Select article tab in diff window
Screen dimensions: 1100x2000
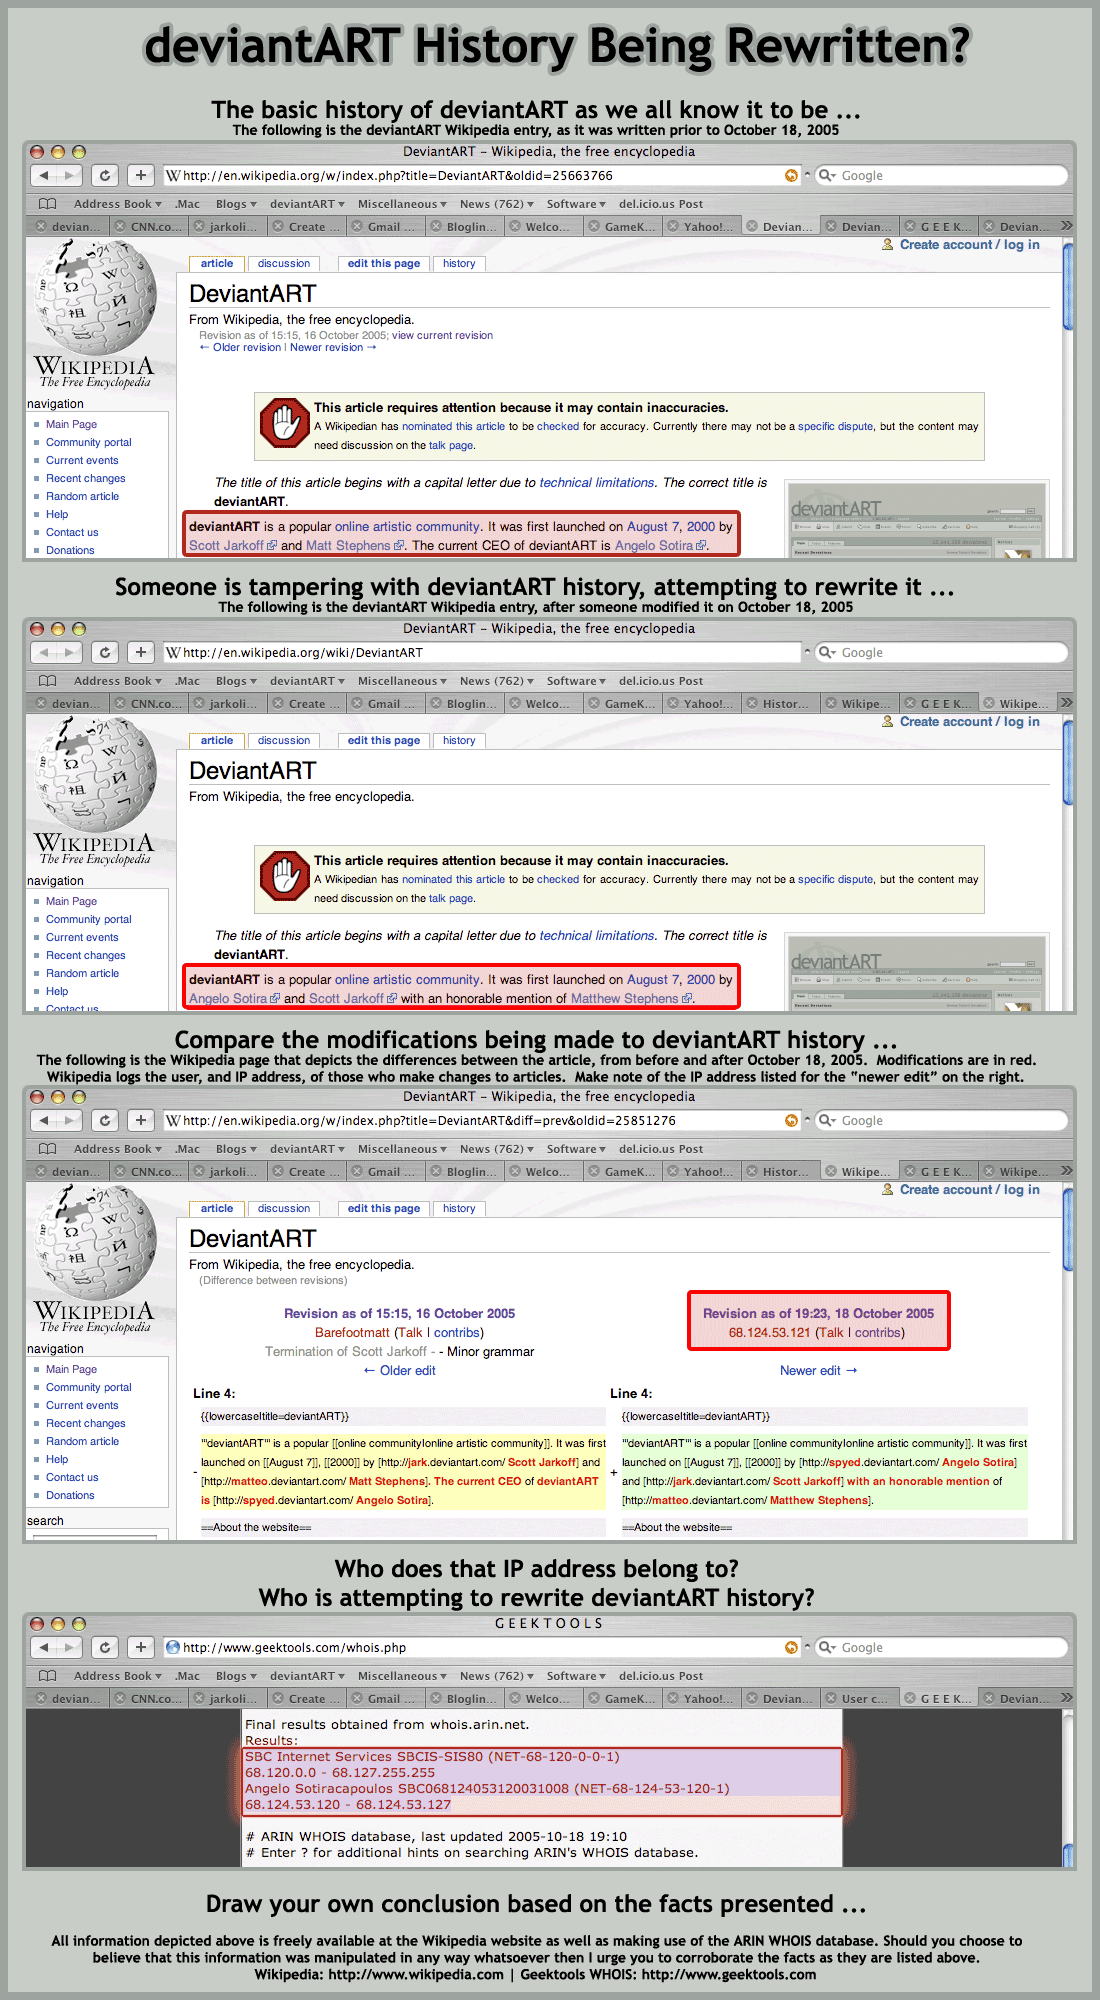217,1209
